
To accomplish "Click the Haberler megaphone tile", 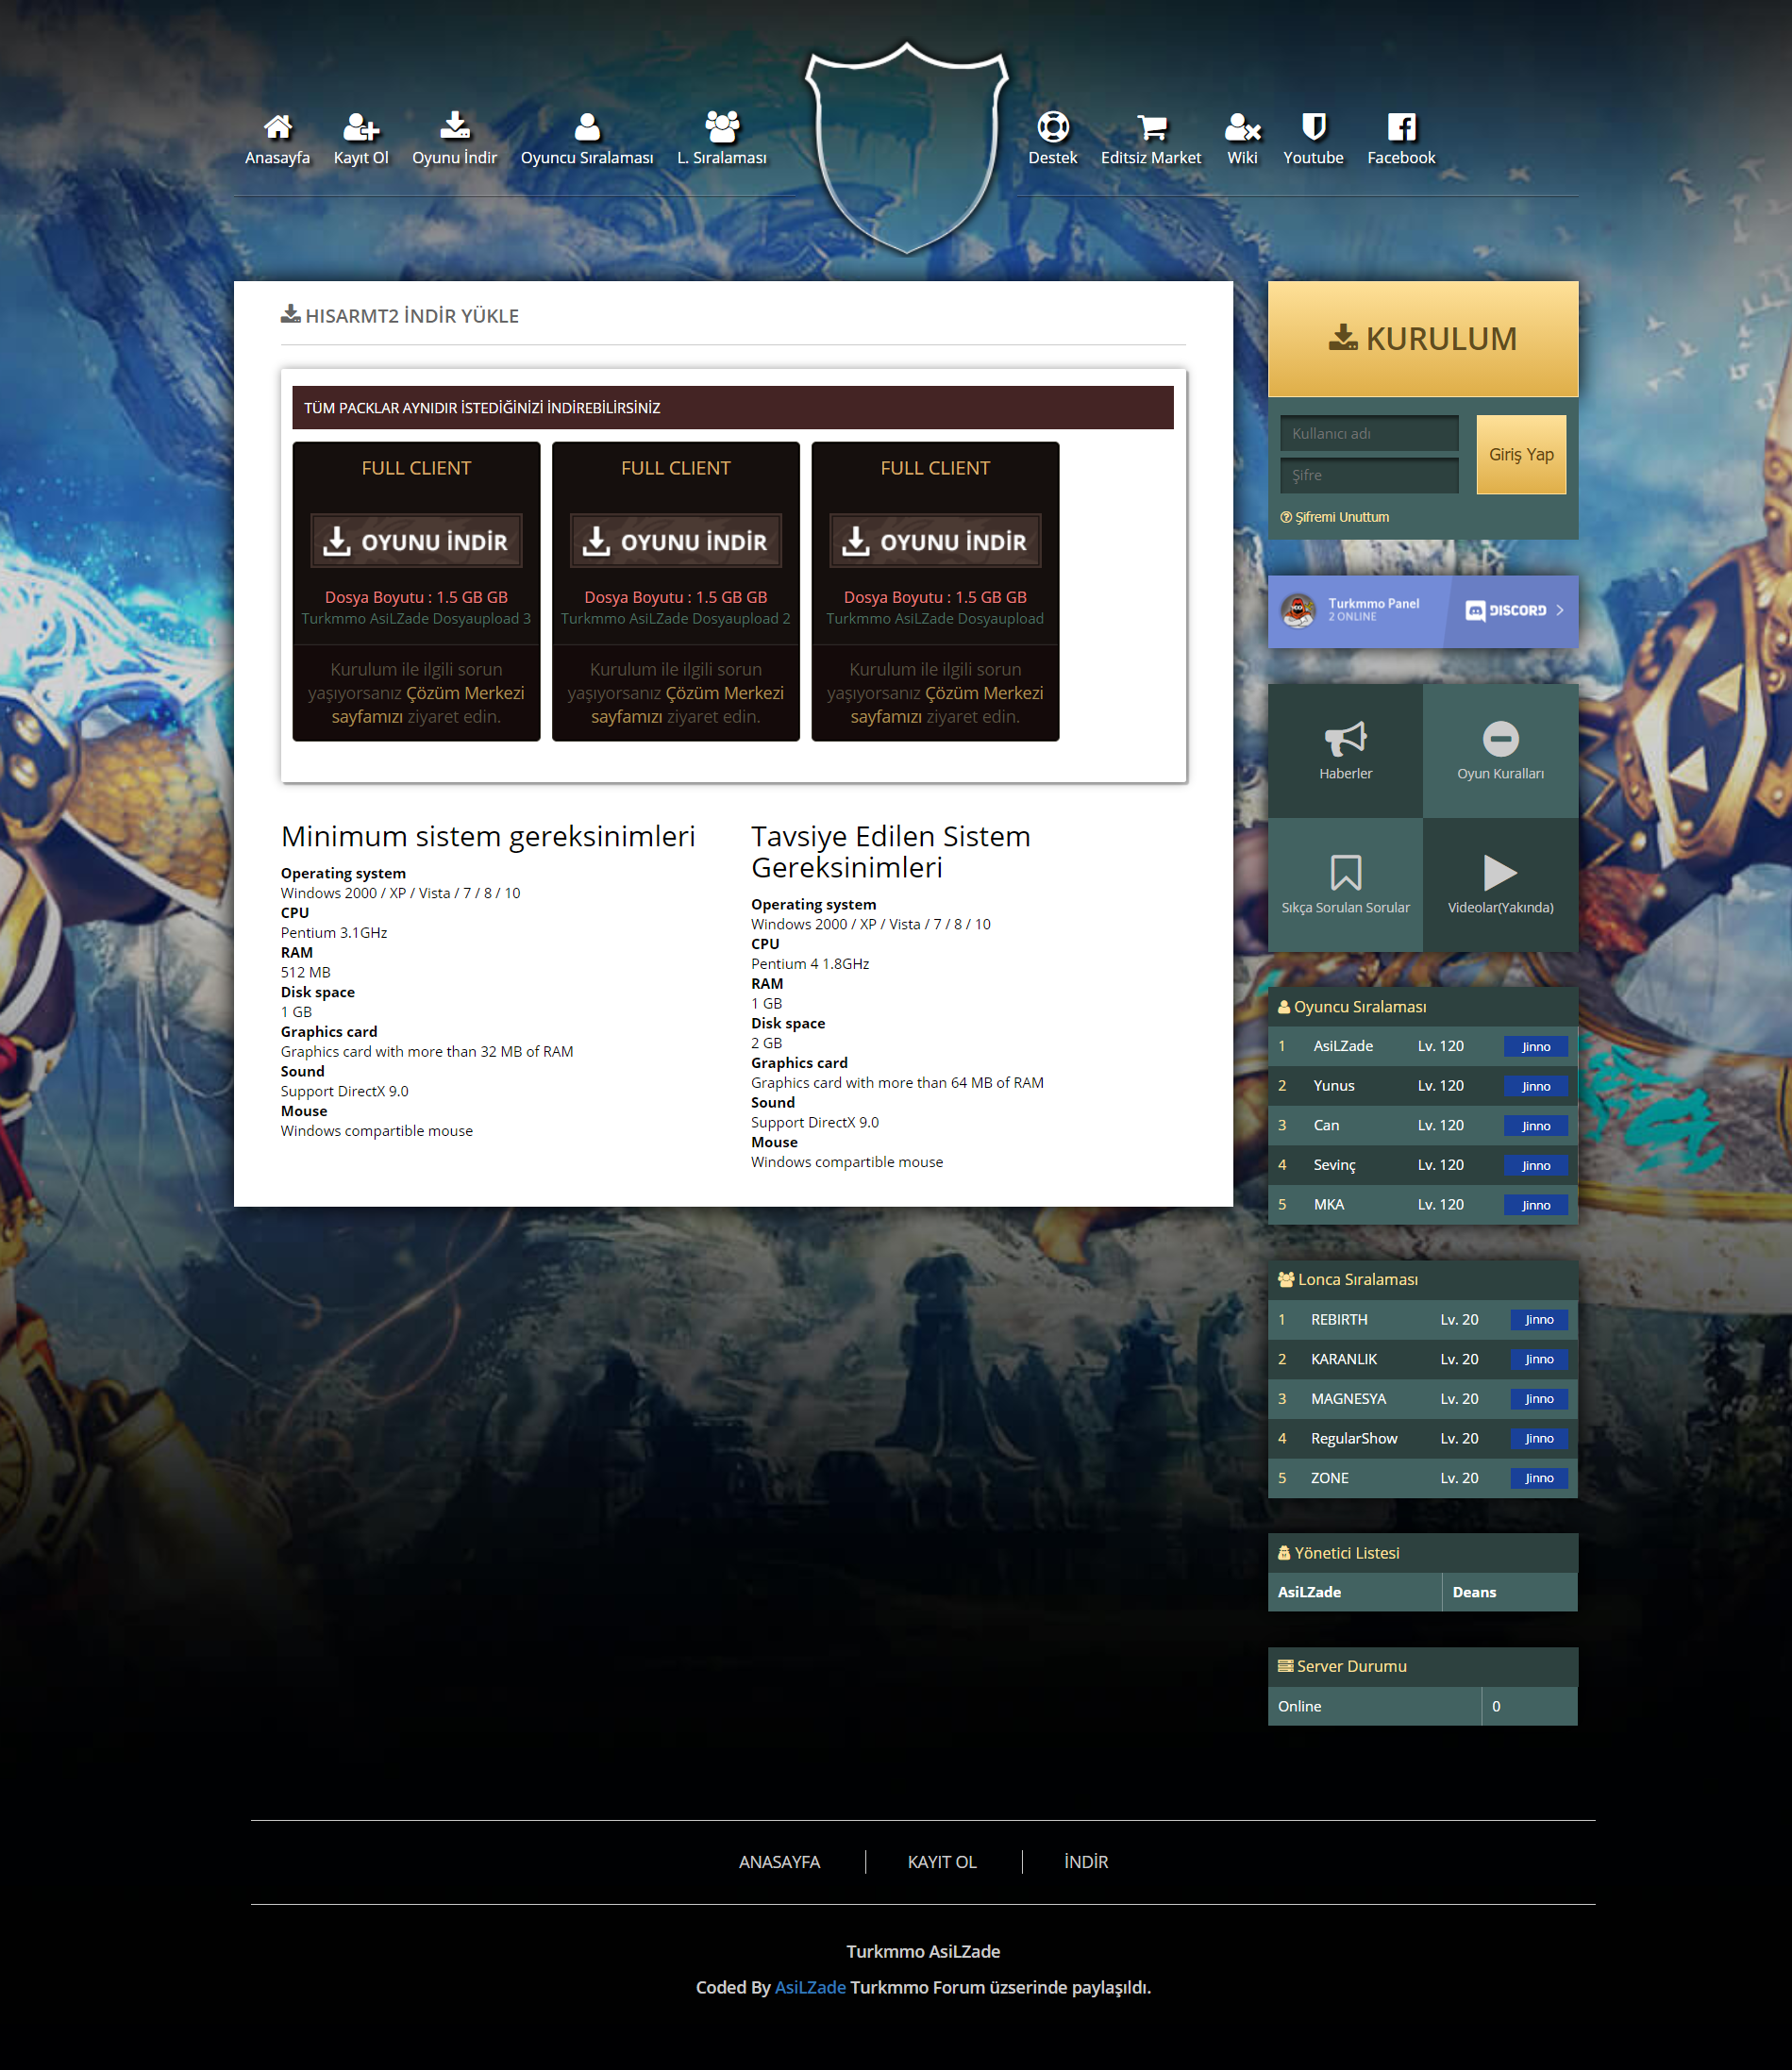I will [x=1345, y=750].
